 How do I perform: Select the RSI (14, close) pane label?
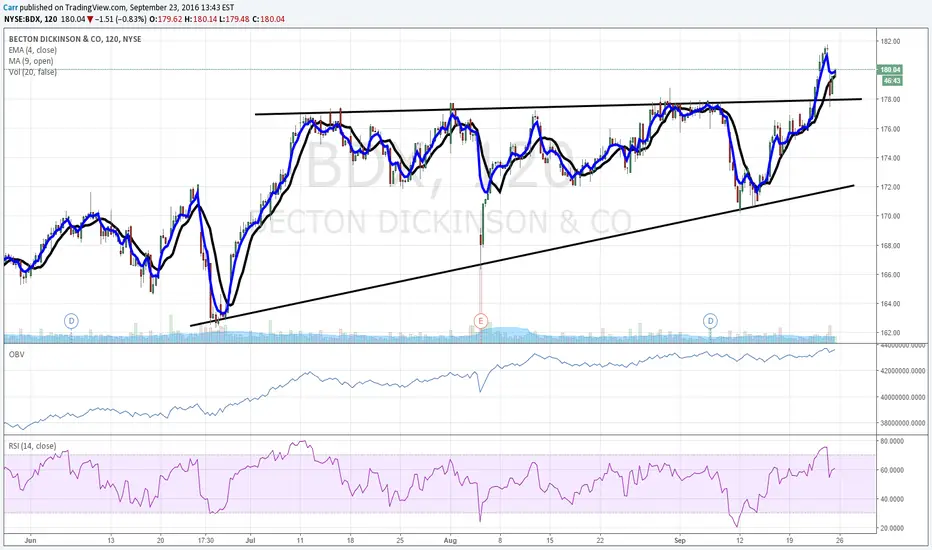coord(32,446)
